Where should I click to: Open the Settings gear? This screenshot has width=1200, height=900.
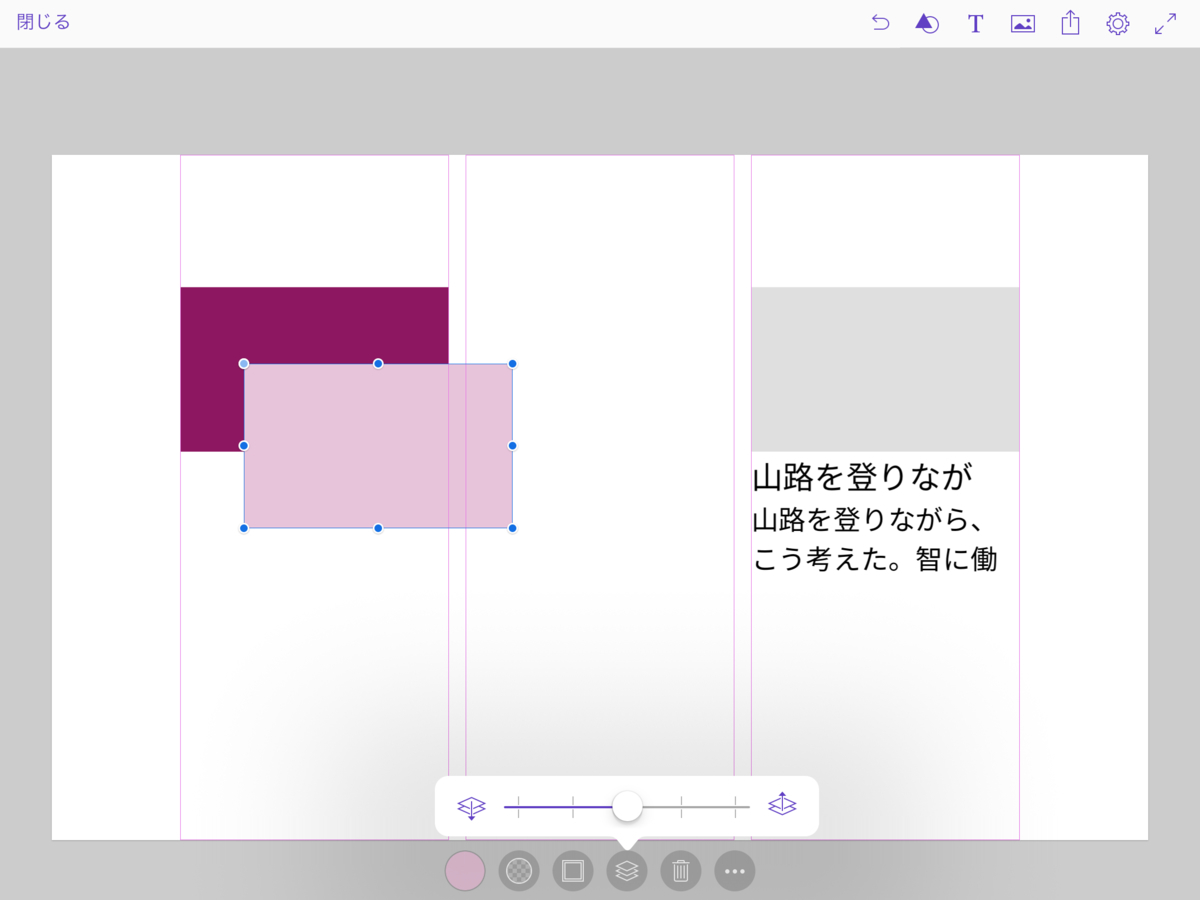pyautogui.click(x=1116, y=23)
